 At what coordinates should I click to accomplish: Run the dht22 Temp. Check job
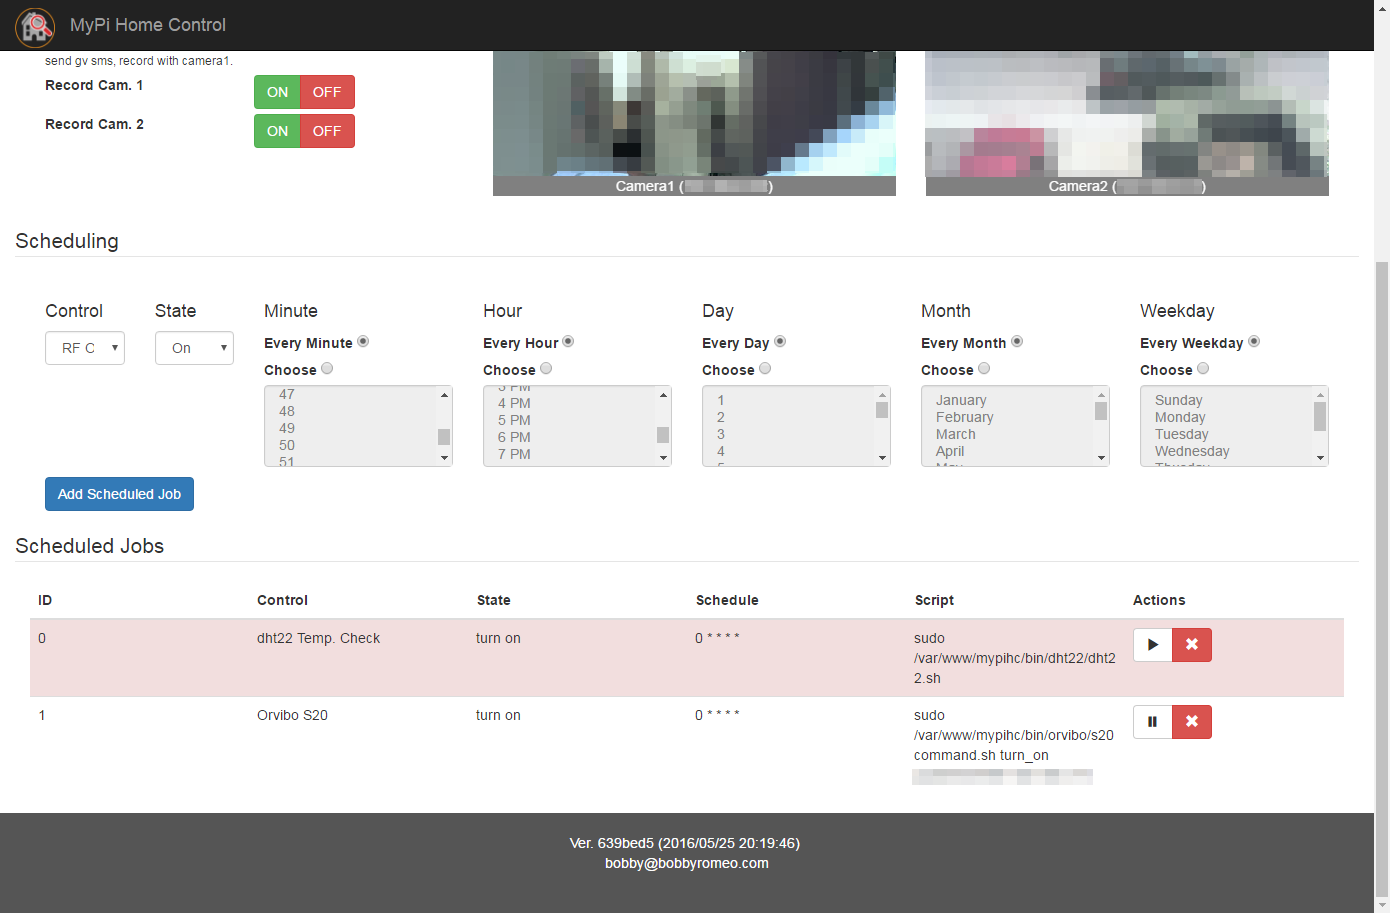[x=1152, y=645]
